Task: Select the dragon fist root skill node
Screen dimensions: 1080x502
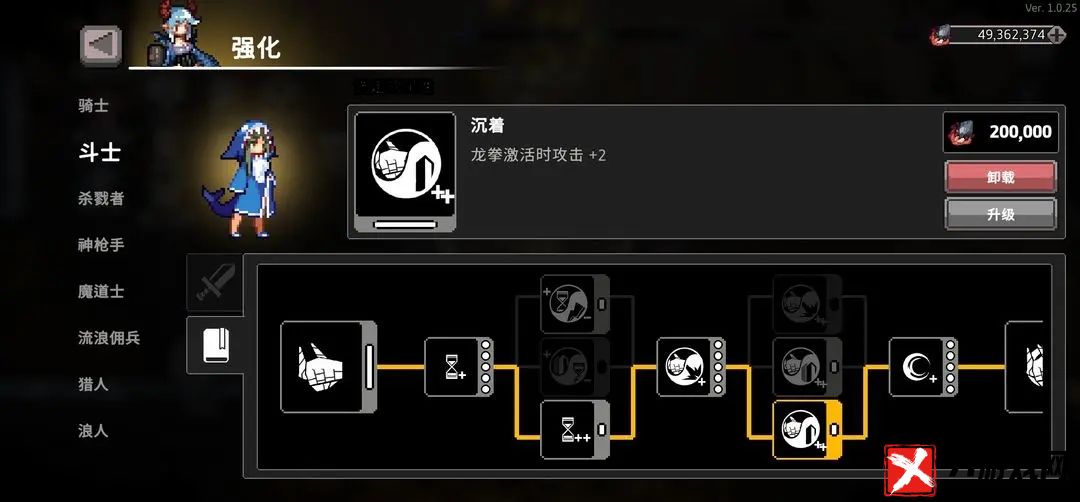Action: coord(329,366)
